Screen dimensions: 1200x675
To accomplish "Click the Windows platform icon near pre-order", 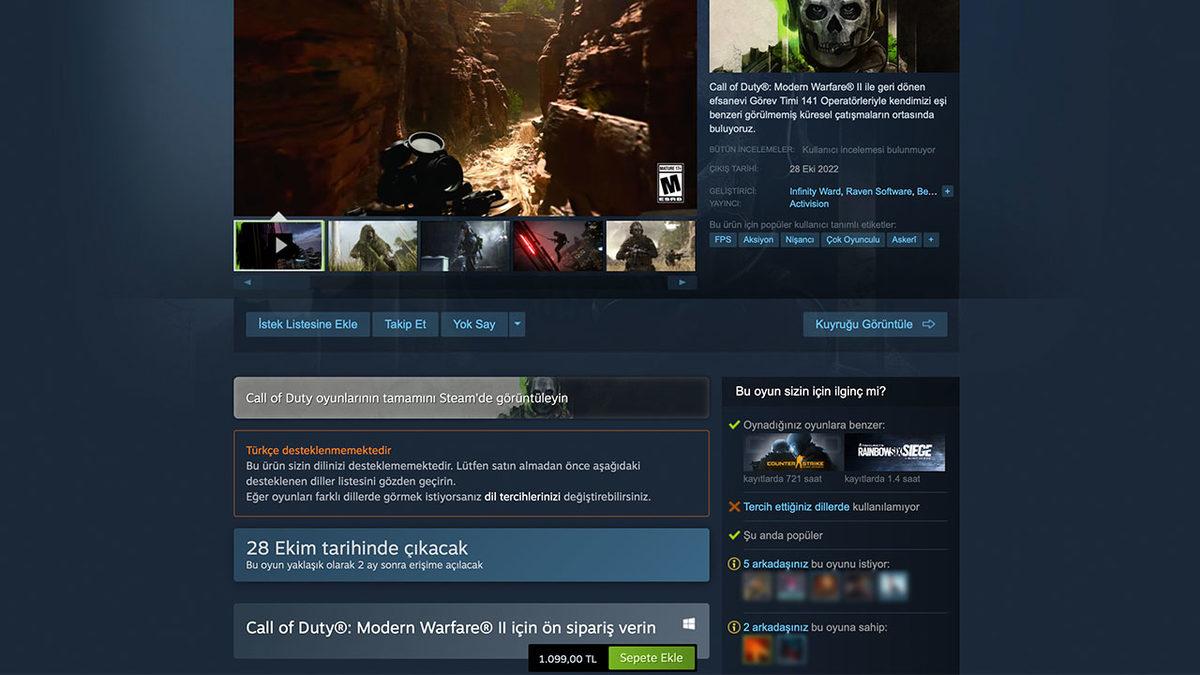I will [x=687, y=623].
